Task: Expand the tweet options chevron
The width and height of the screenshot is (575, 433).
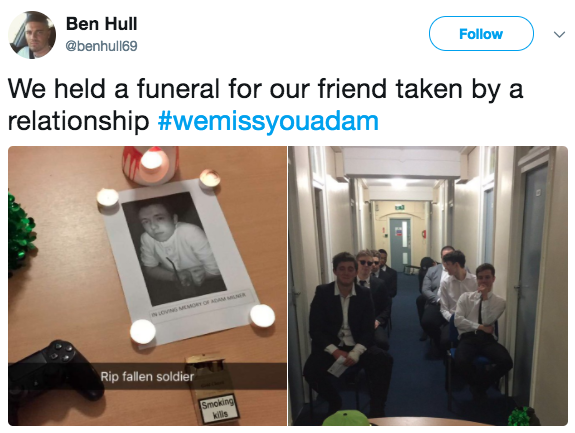Action: pyautogui.click(x=559, y=34)
